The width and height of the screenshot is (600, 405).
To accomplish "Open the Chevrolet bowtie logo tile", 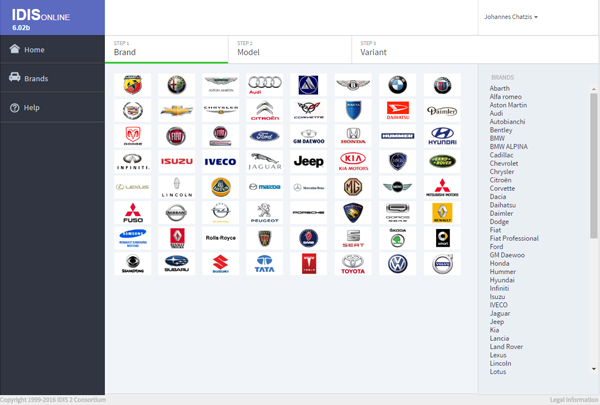I will [176, 110].
